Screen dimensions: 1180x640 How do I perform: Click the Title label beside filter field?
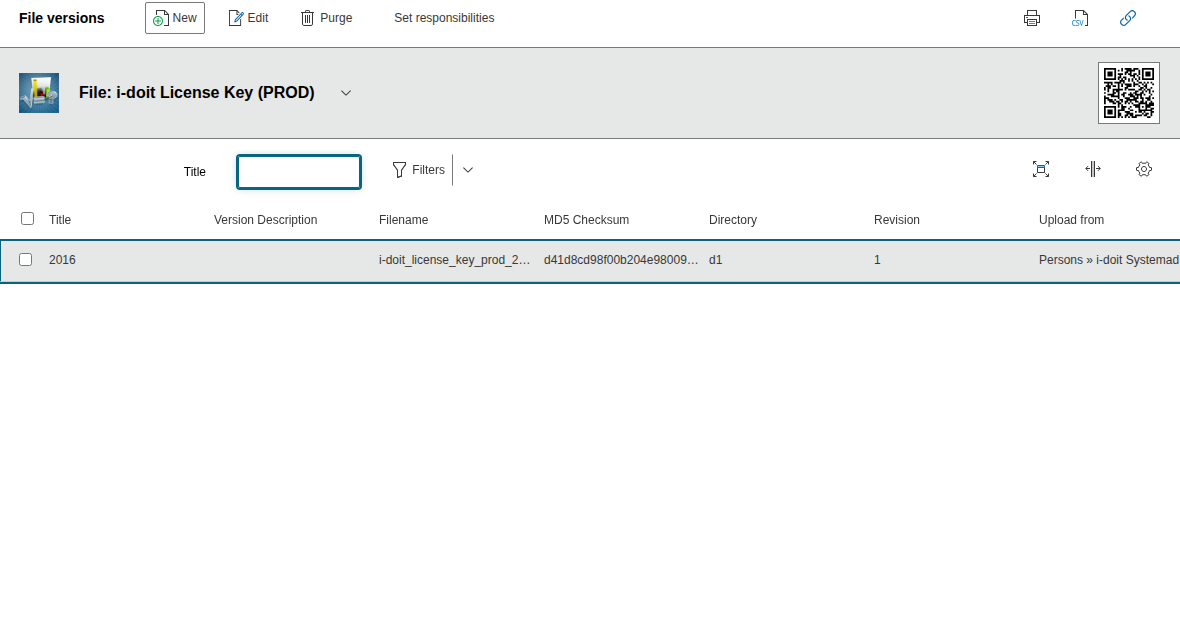pos(195,172)
